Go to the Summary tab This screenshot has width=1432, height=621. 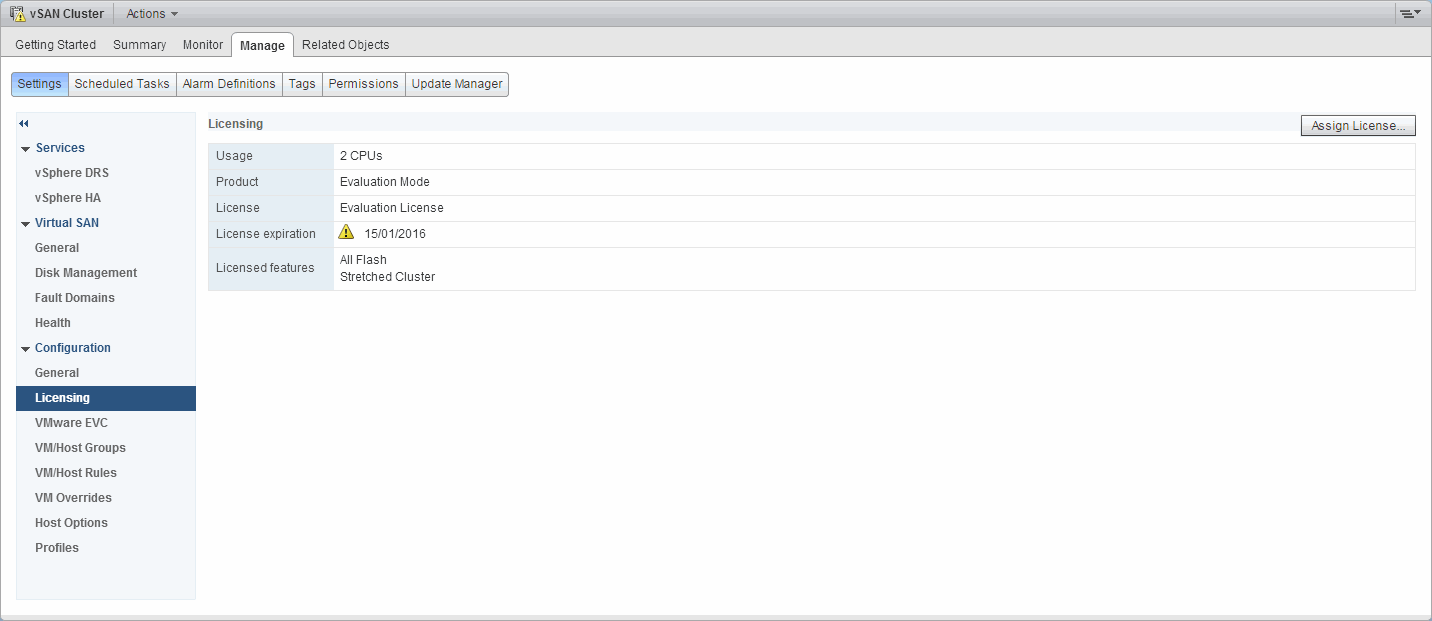click(x=139, y=45)
